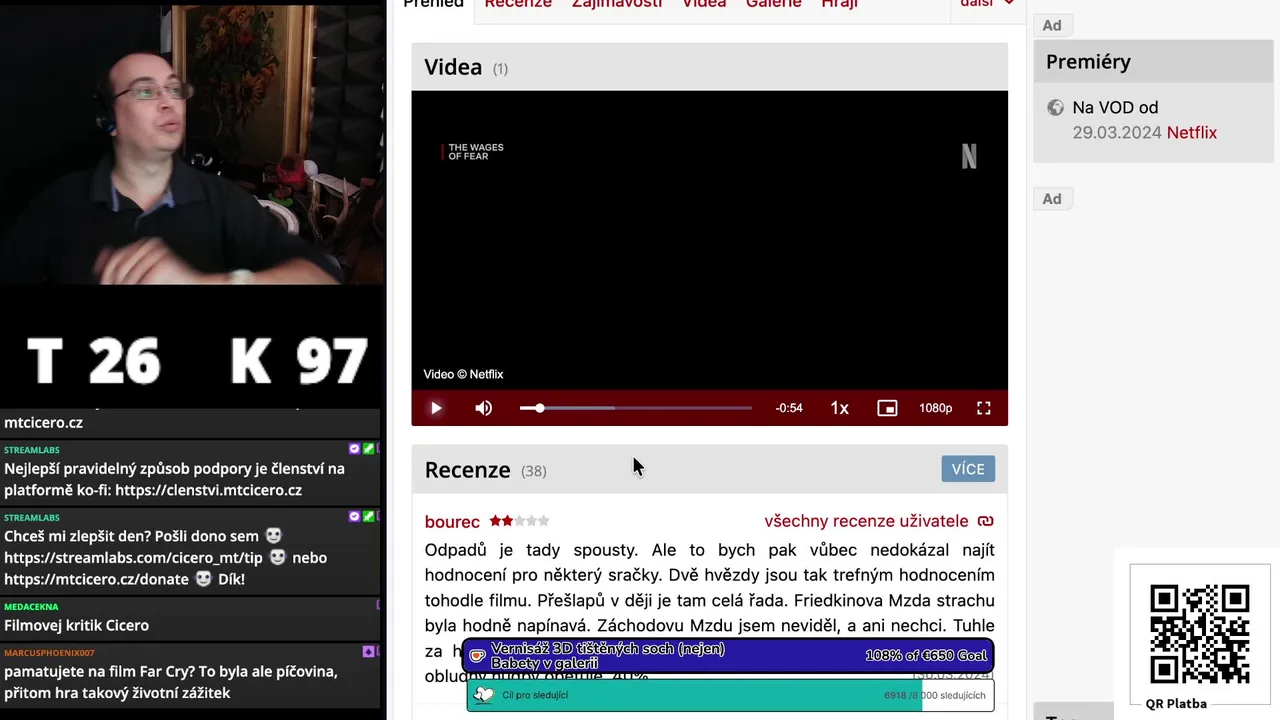Open the Hrají tab
1280x720 pixels.
[840, 5]
